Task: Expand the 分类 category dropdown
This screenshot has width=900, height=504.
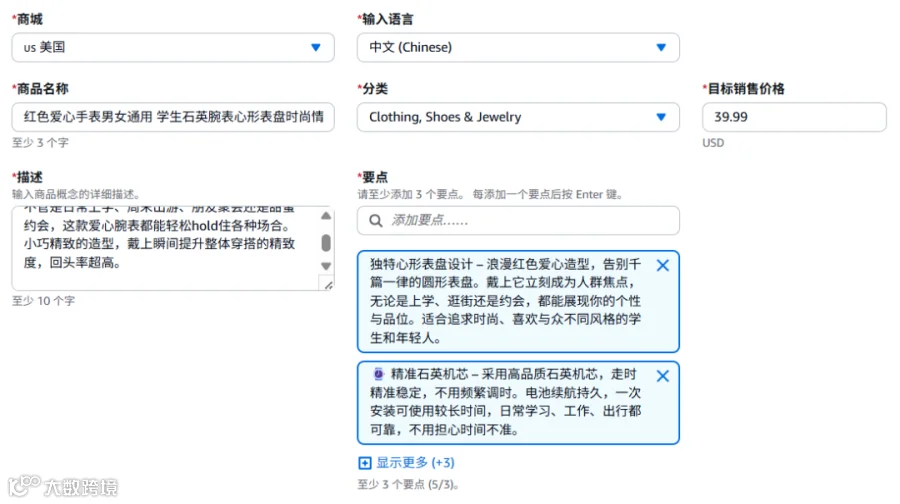Action: click(518, 117)
